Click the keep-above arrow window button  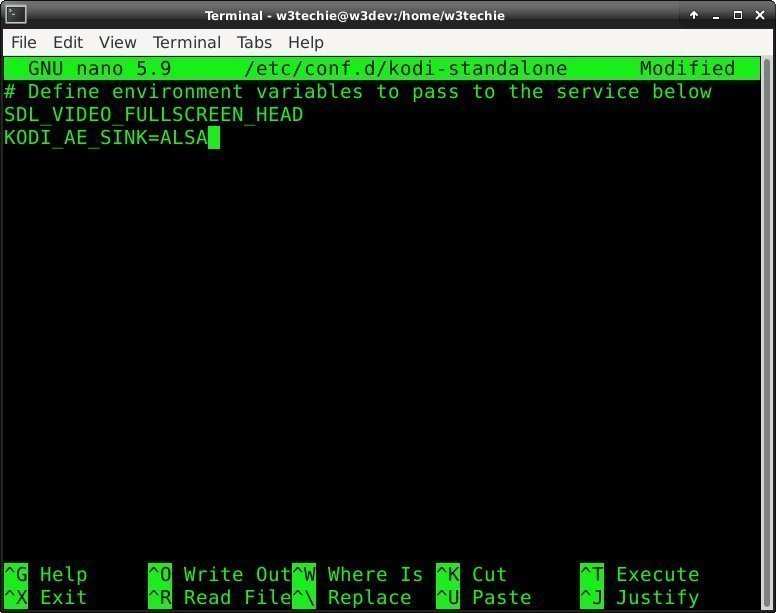click(x=694, y=15)
